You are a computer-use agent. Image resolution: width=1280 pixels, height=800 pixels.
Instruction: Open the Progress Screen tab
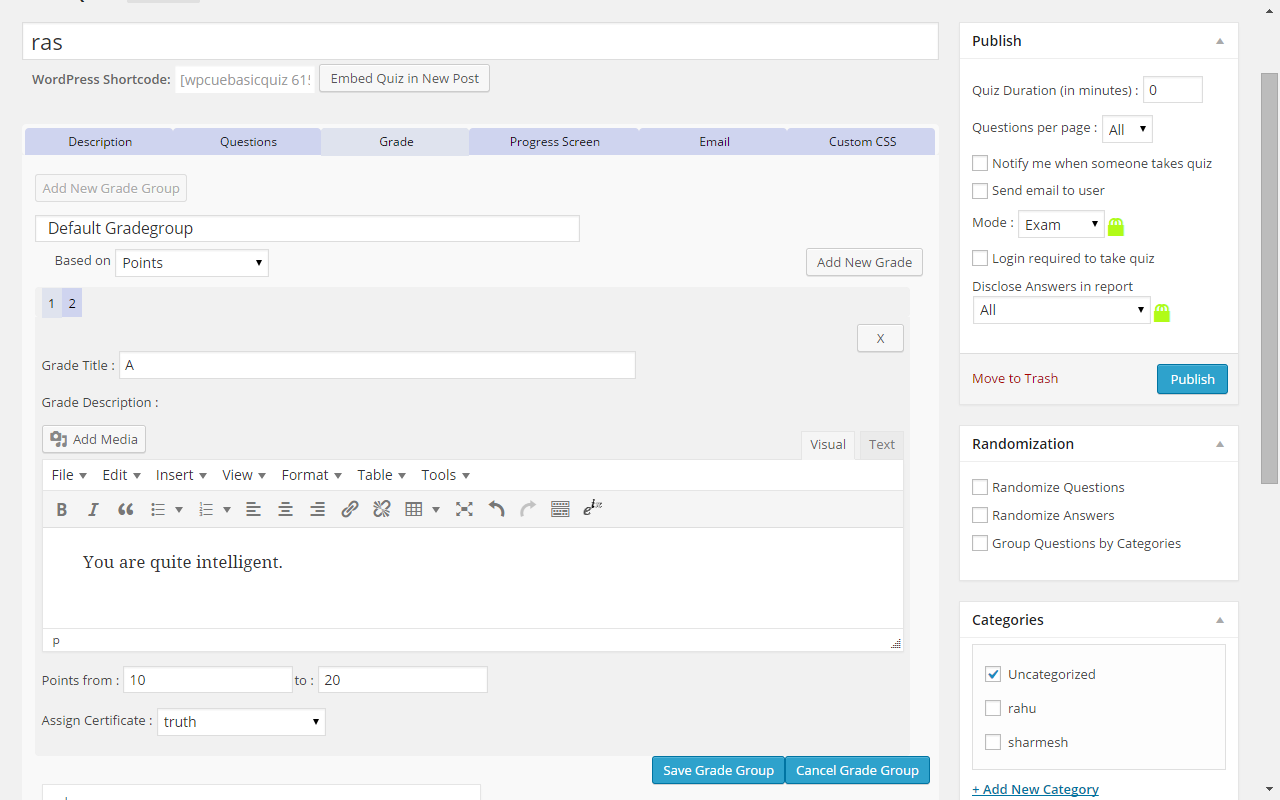point(554,142)
